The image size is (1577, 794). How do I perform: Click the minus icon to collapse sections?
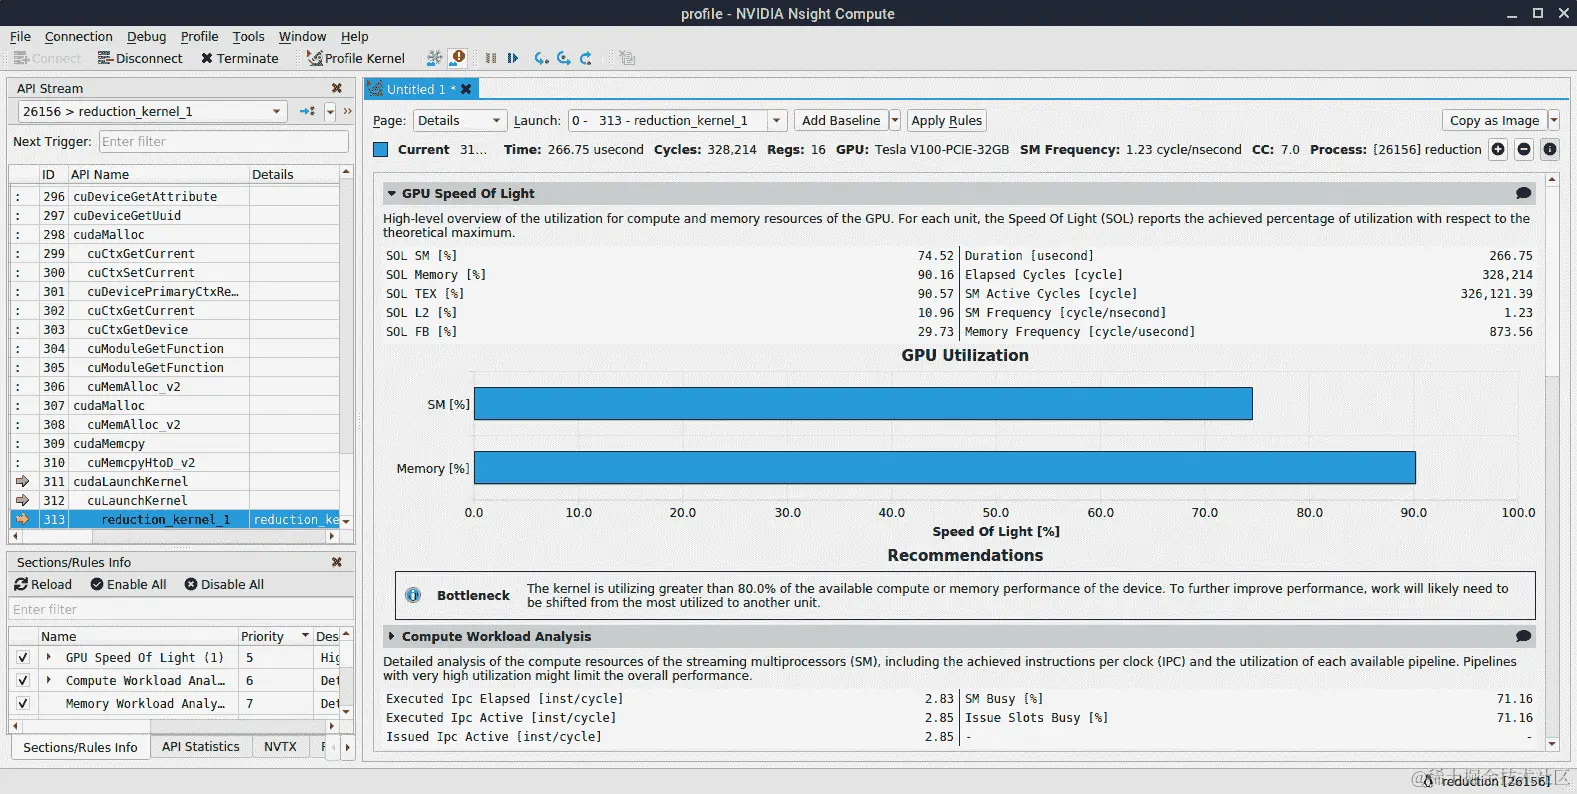pos(1524,149)
